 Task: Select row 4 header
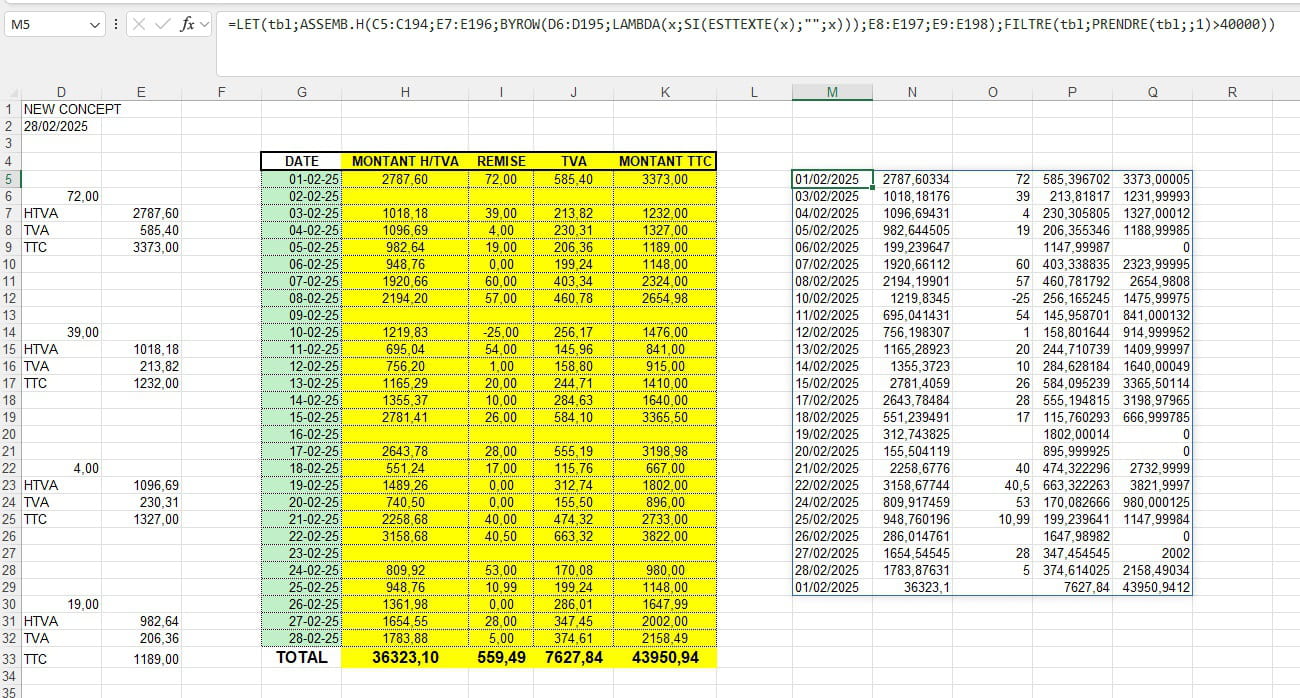[9, 161]
